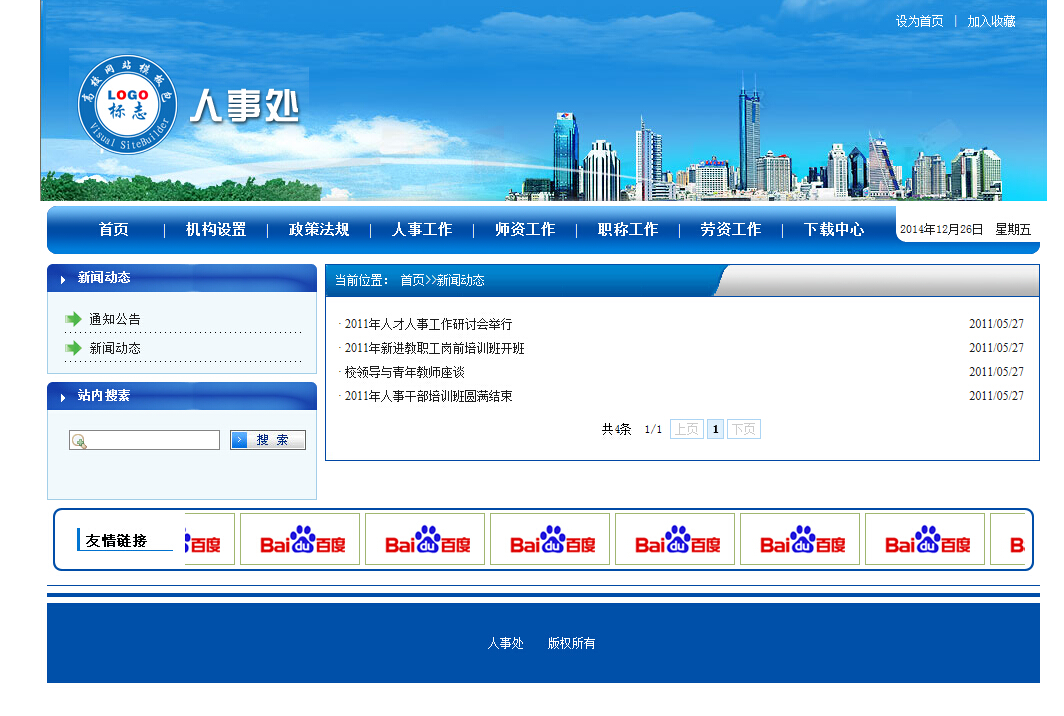Click the date beside 校领导与青年教师座谈

(996, 371)
